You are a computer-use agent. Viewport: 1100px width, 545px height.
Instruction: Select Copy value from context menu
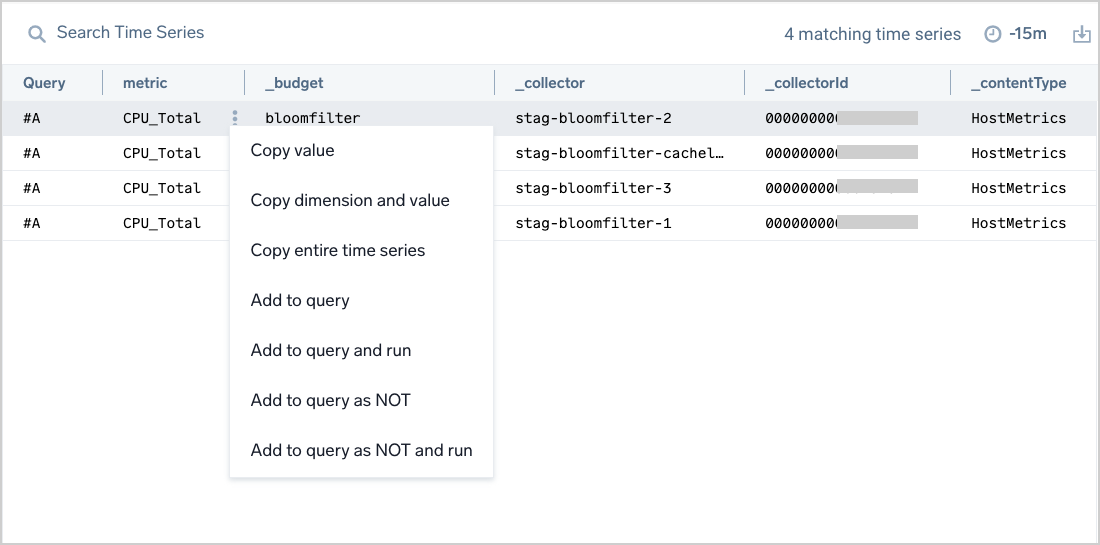coord(292,151)
